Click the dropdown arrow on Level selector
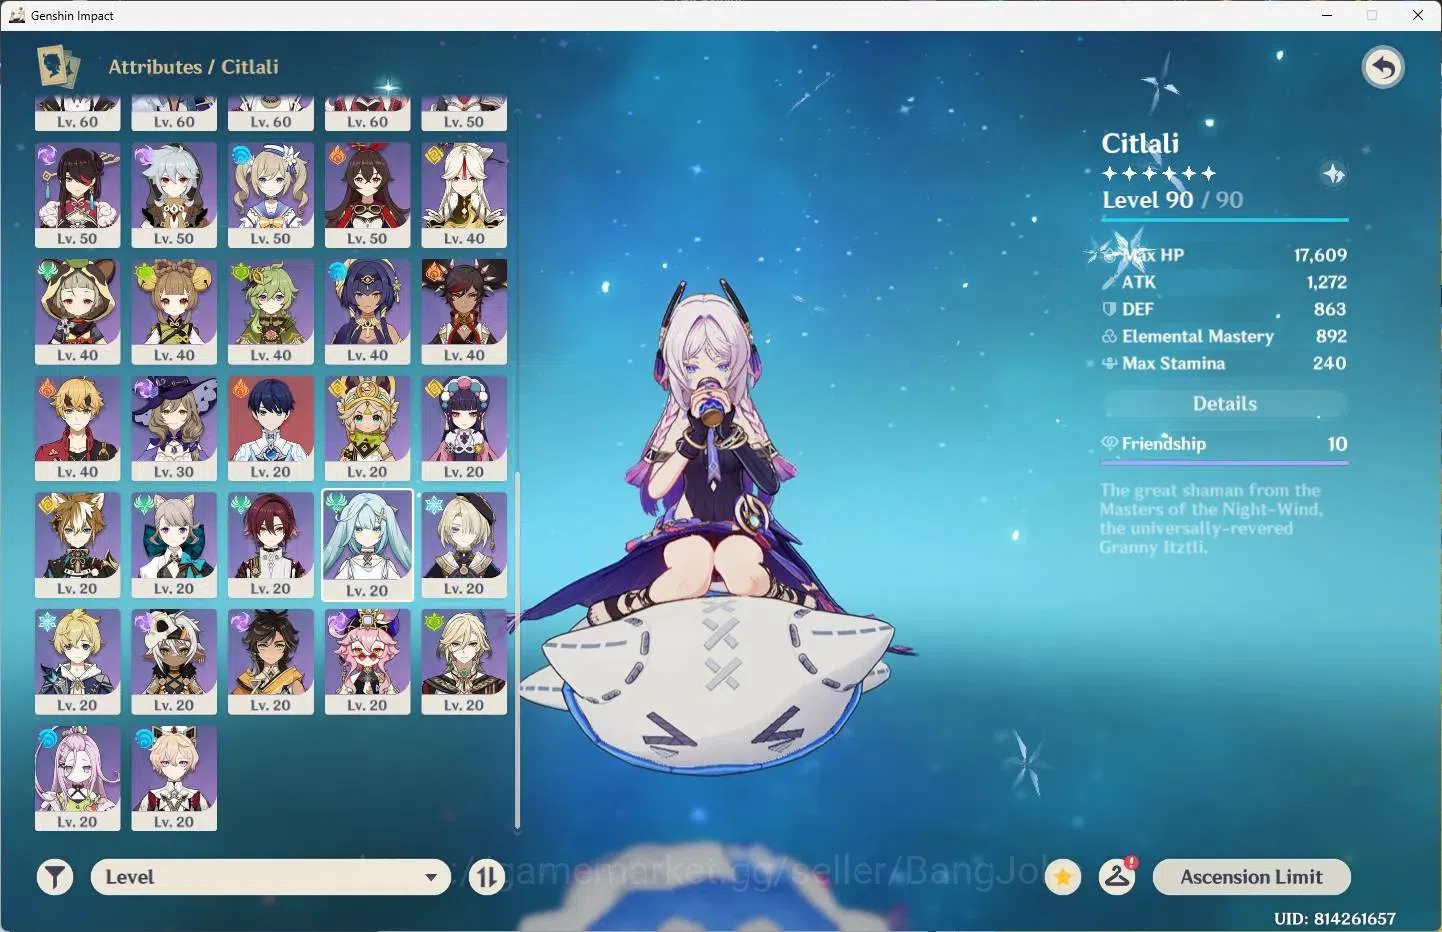The height and width of the screenshot is (932, 1442). 431,877
